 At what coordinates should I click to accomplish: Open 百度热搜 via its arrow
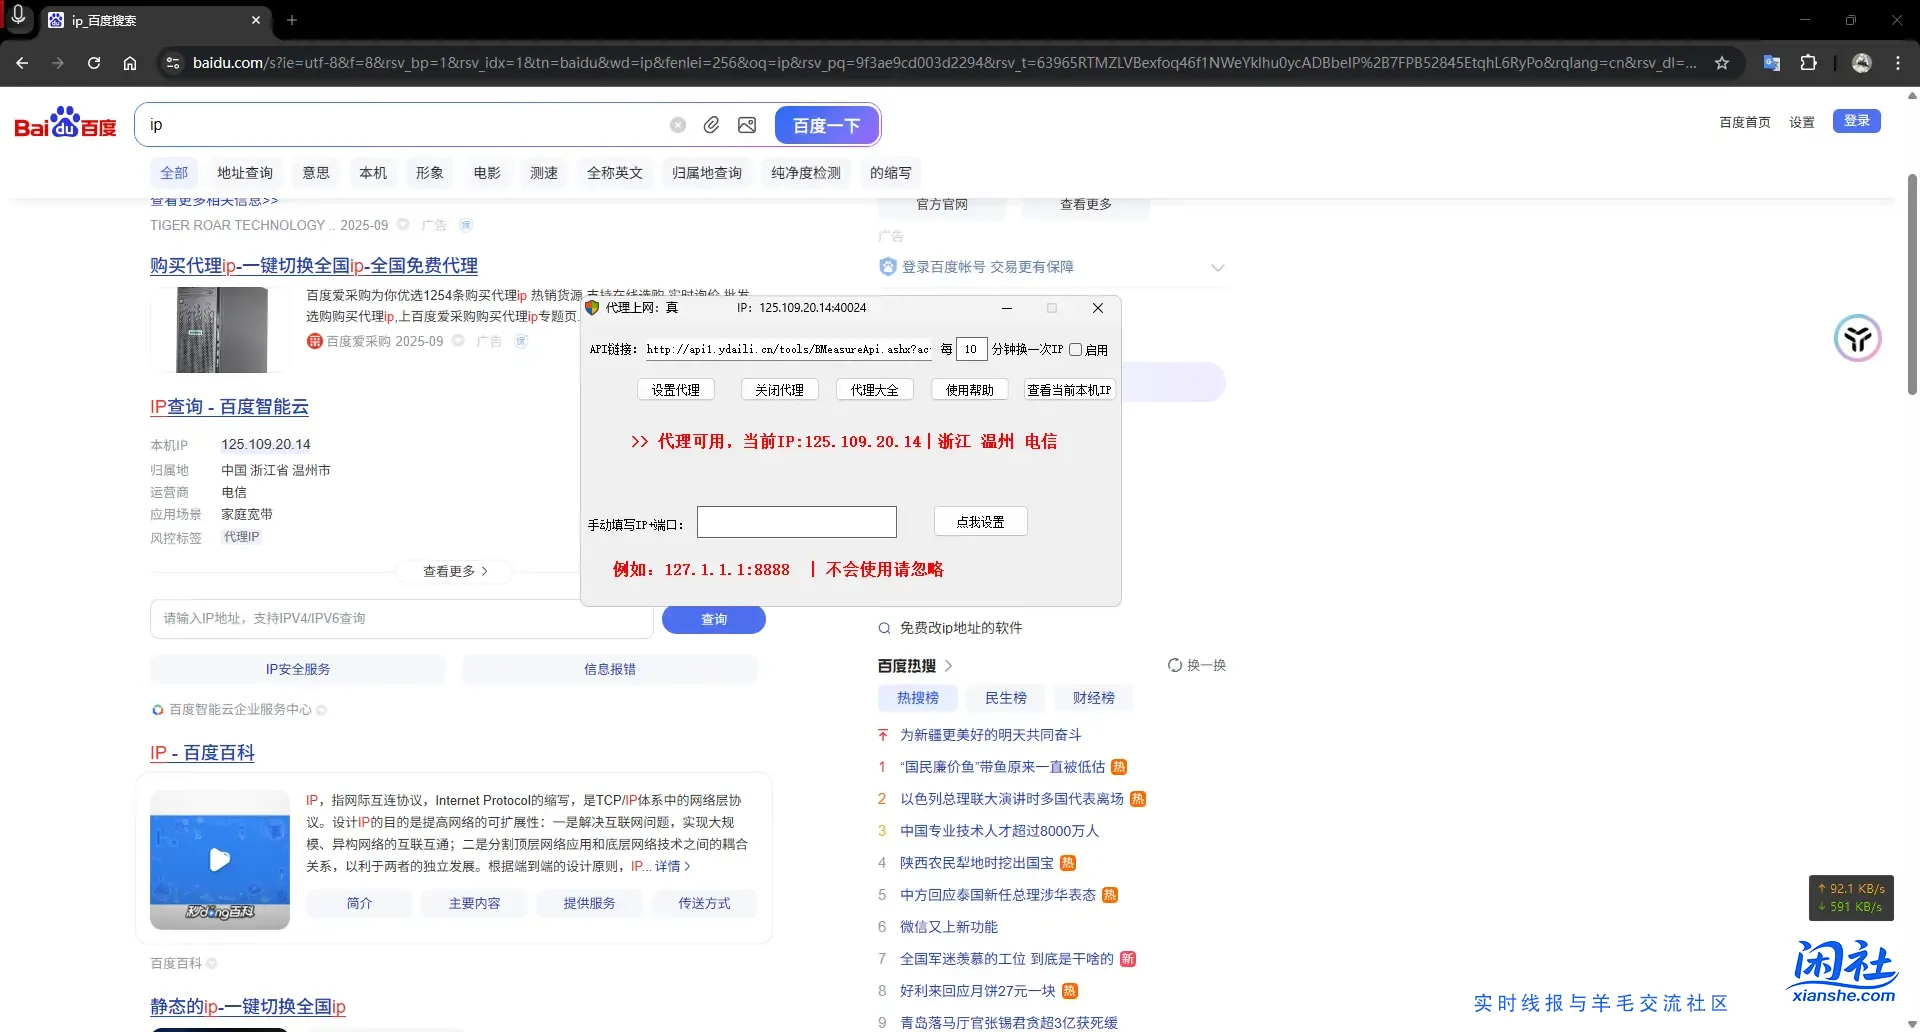947,665
